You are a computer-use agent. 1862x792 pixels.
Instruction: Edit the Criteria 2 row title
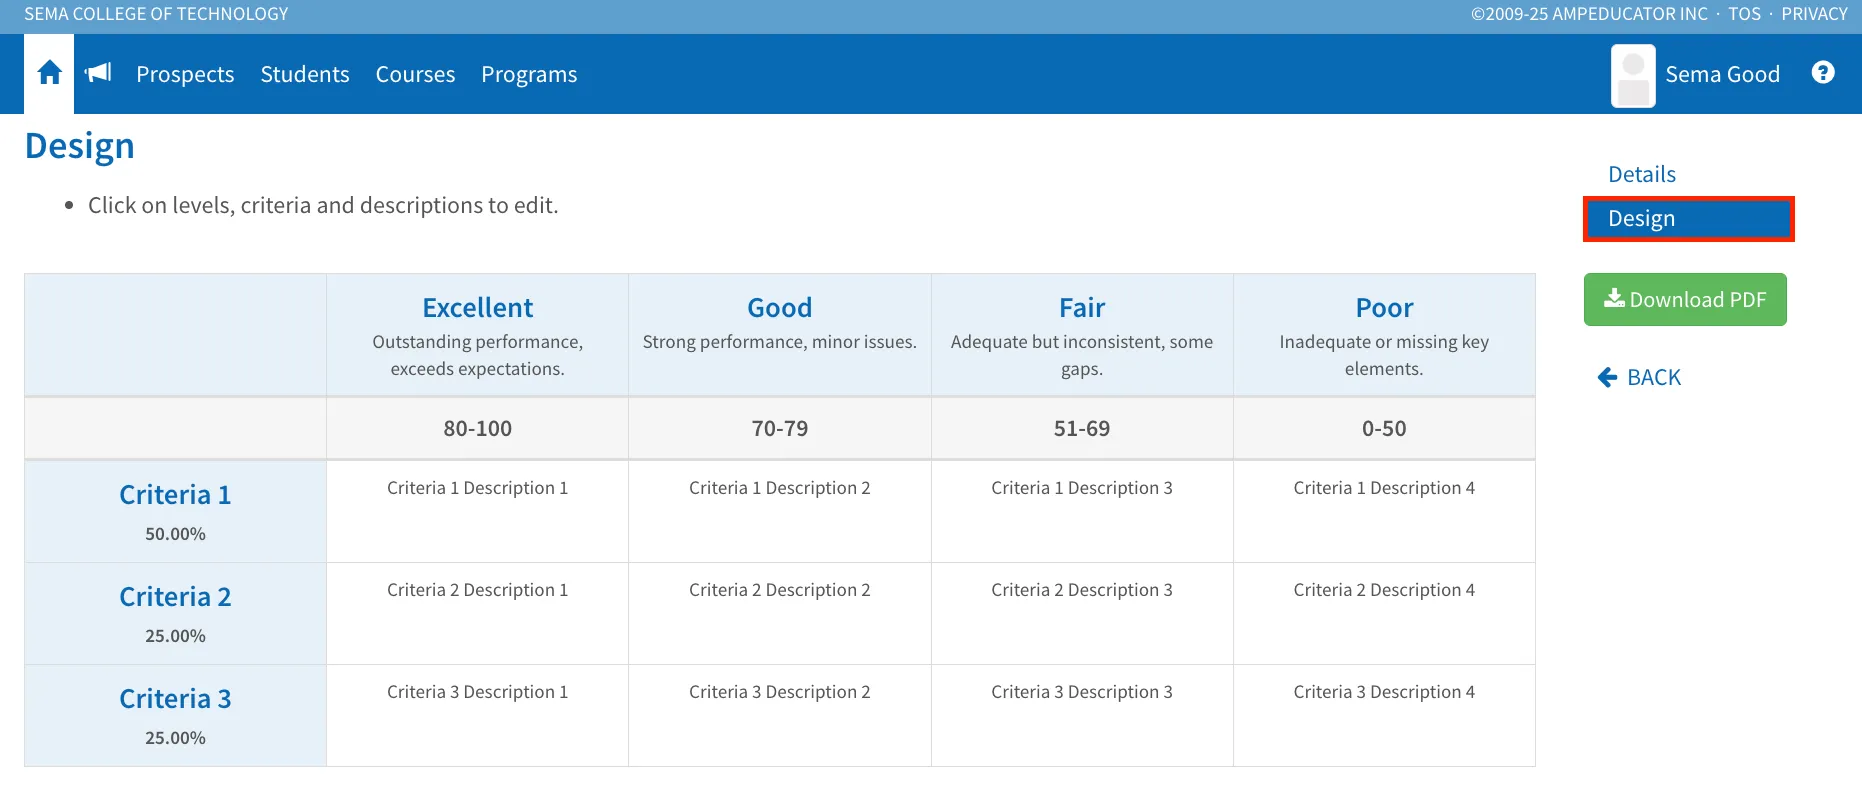click(175, 597)
